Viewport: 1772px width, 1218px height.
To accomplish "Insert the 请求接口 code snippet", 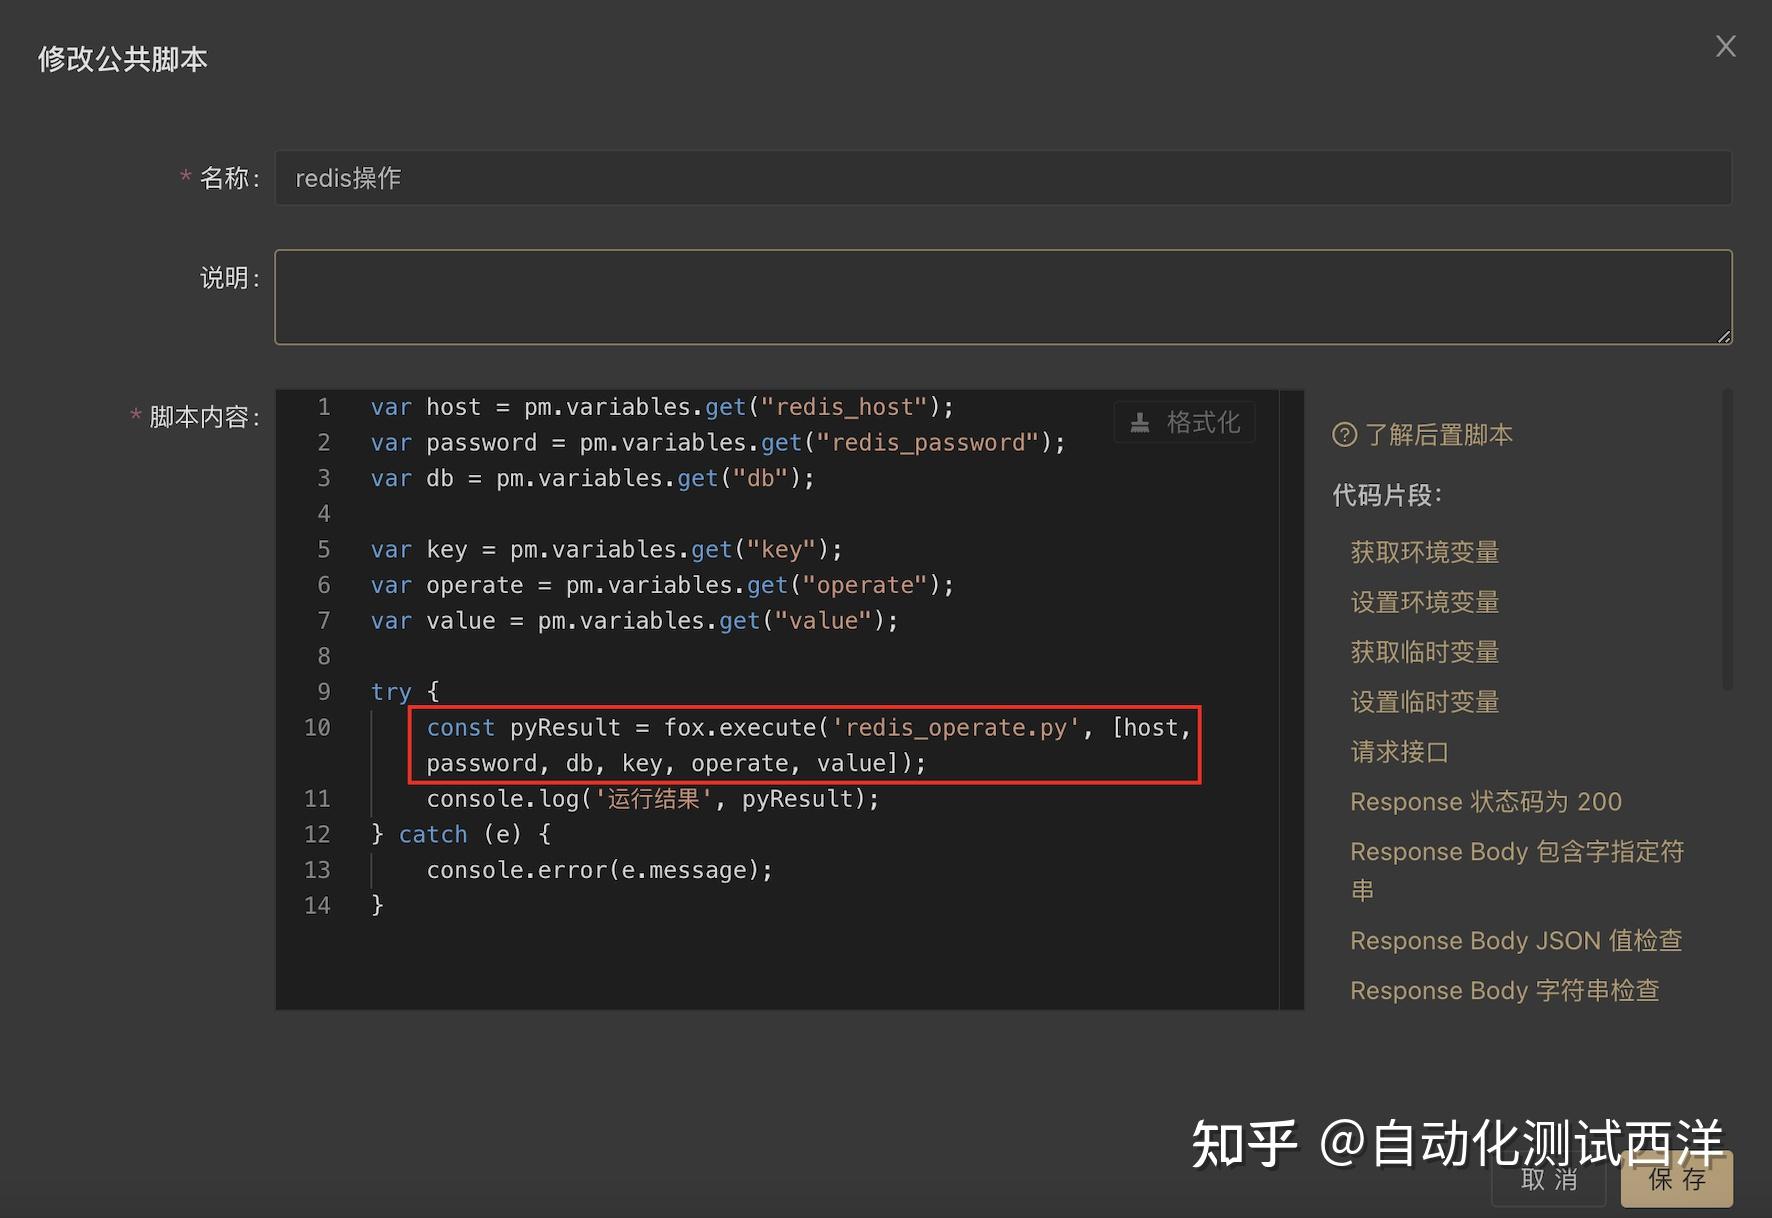I will [x=1399, y=751].
